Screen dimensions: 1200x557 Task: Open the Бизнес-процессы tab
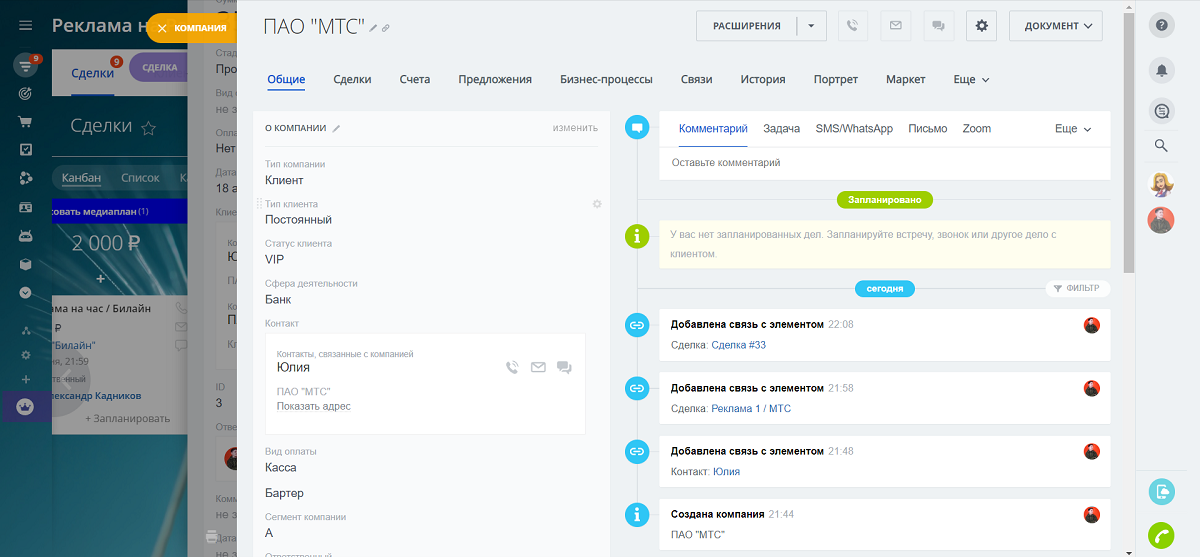click(x=606, y=79)
